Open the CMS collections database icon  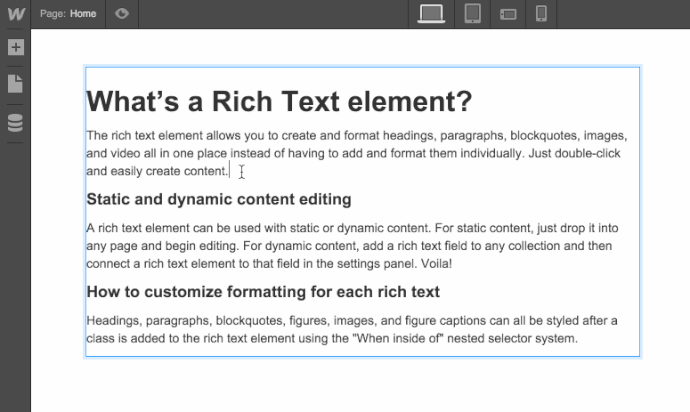click(x=15, y=123)
